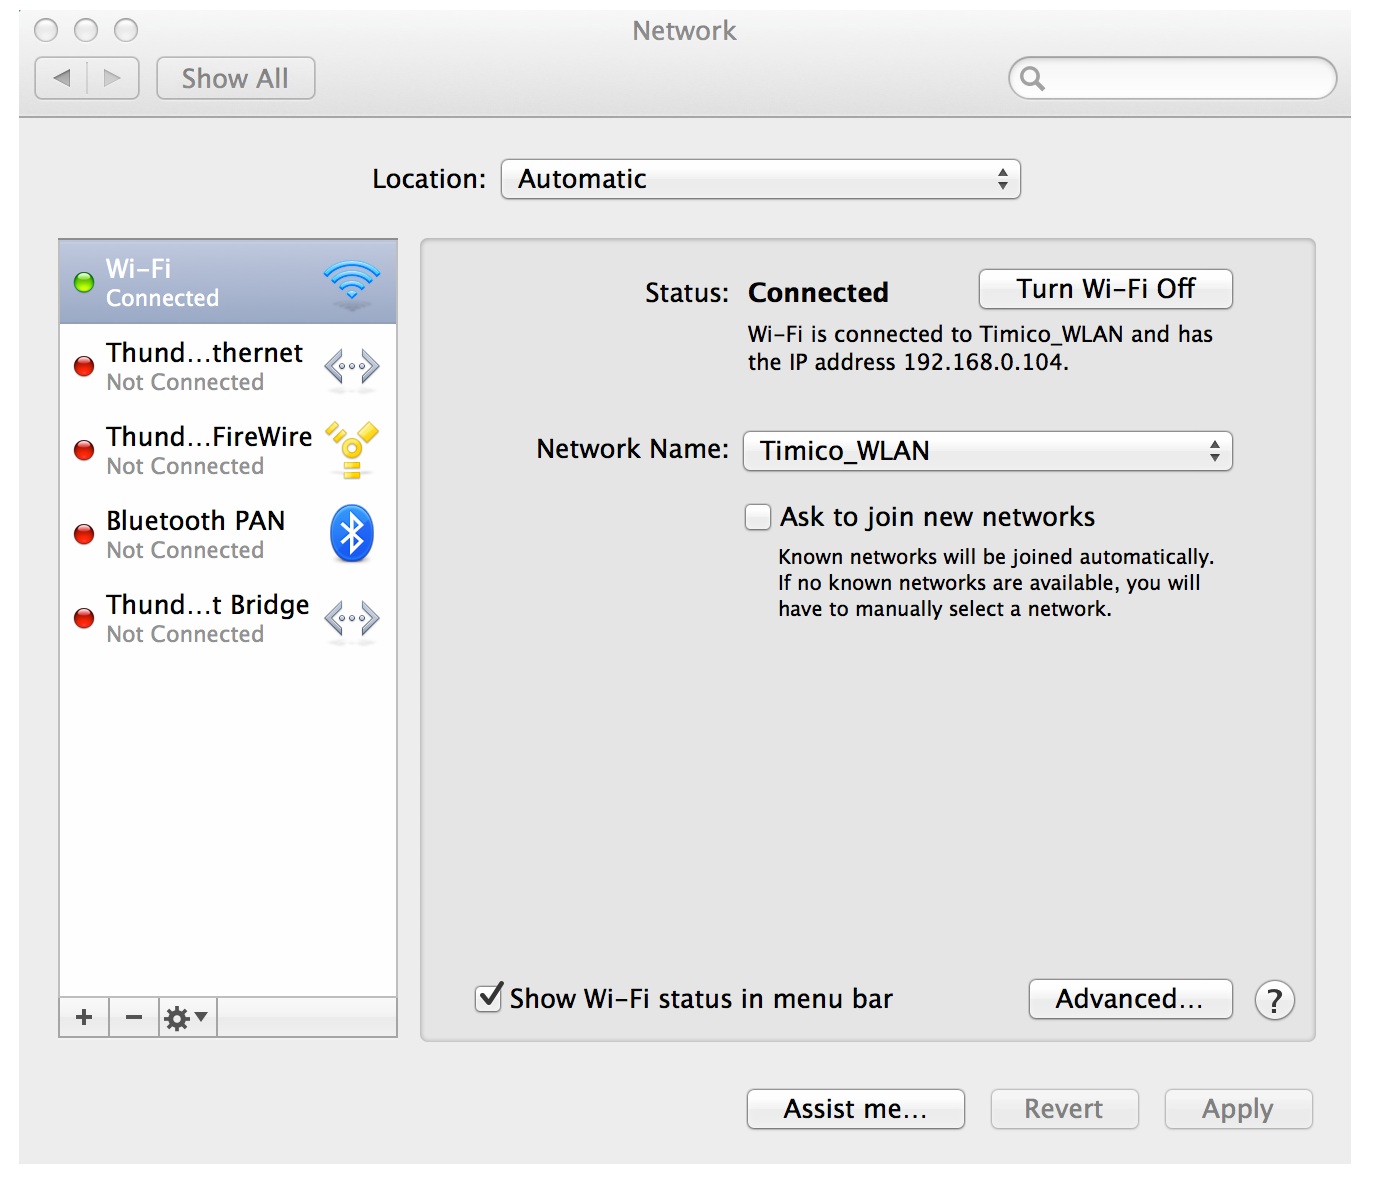Select the Bluetooth PAN service
1376x1188 pixels.
point(228,535)
